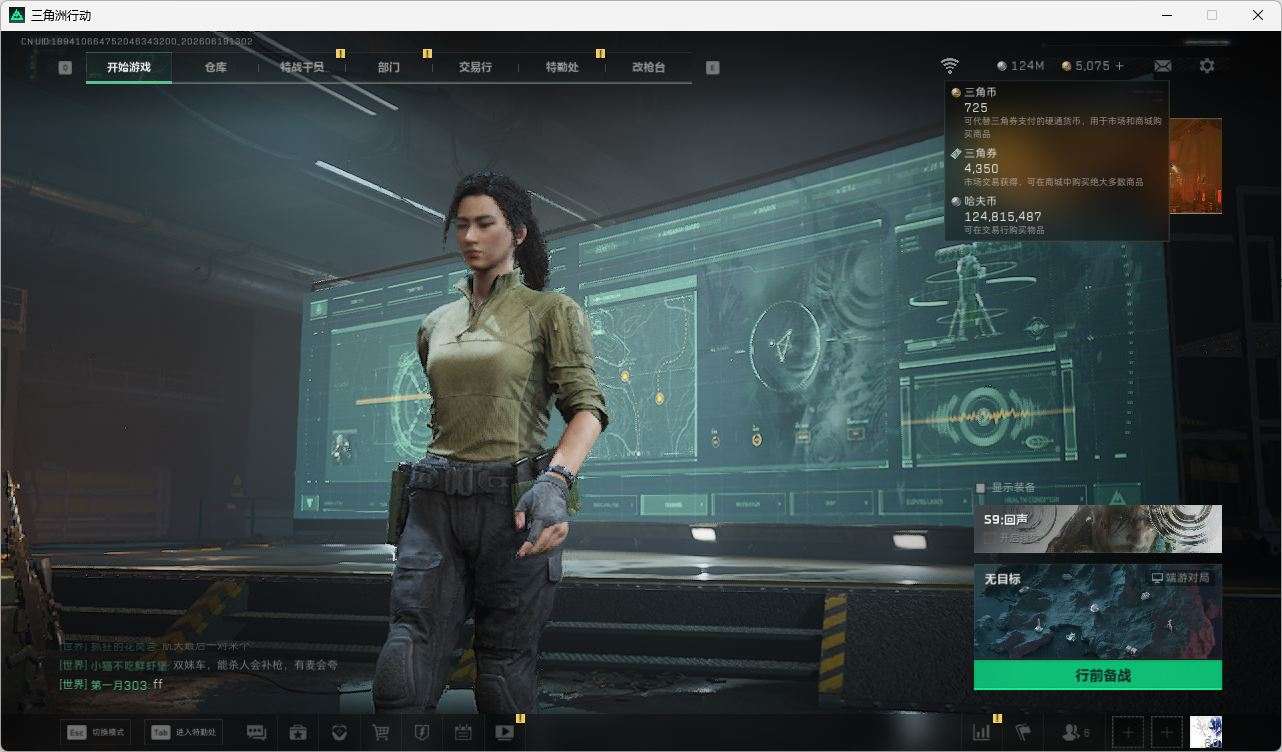
Task: Click the 端游对局 mode button
Action: pyautogui.click(x=1180, y=578)
